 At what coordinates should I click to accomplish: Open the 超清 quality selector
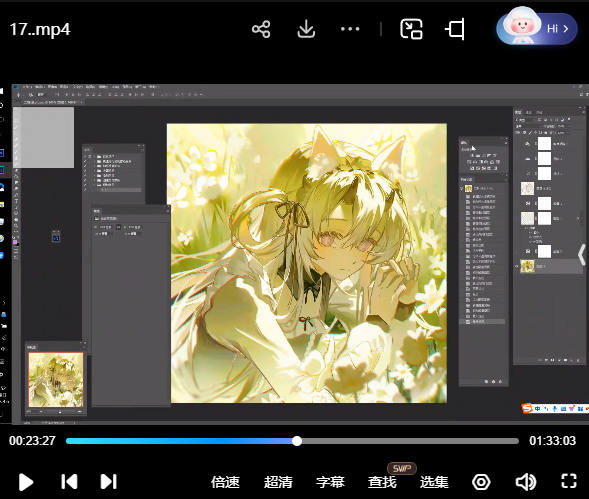278,482
